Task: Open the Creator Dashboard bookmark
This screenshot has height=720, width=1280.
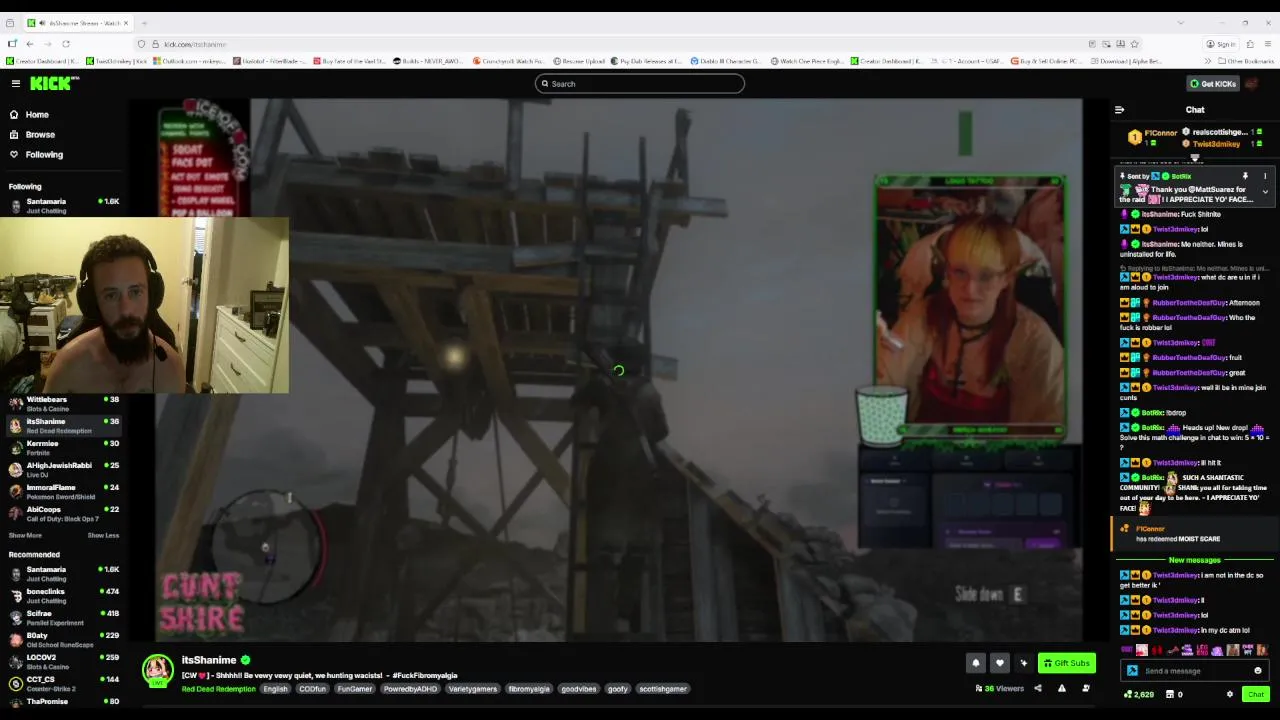Action: pos(43,61)
